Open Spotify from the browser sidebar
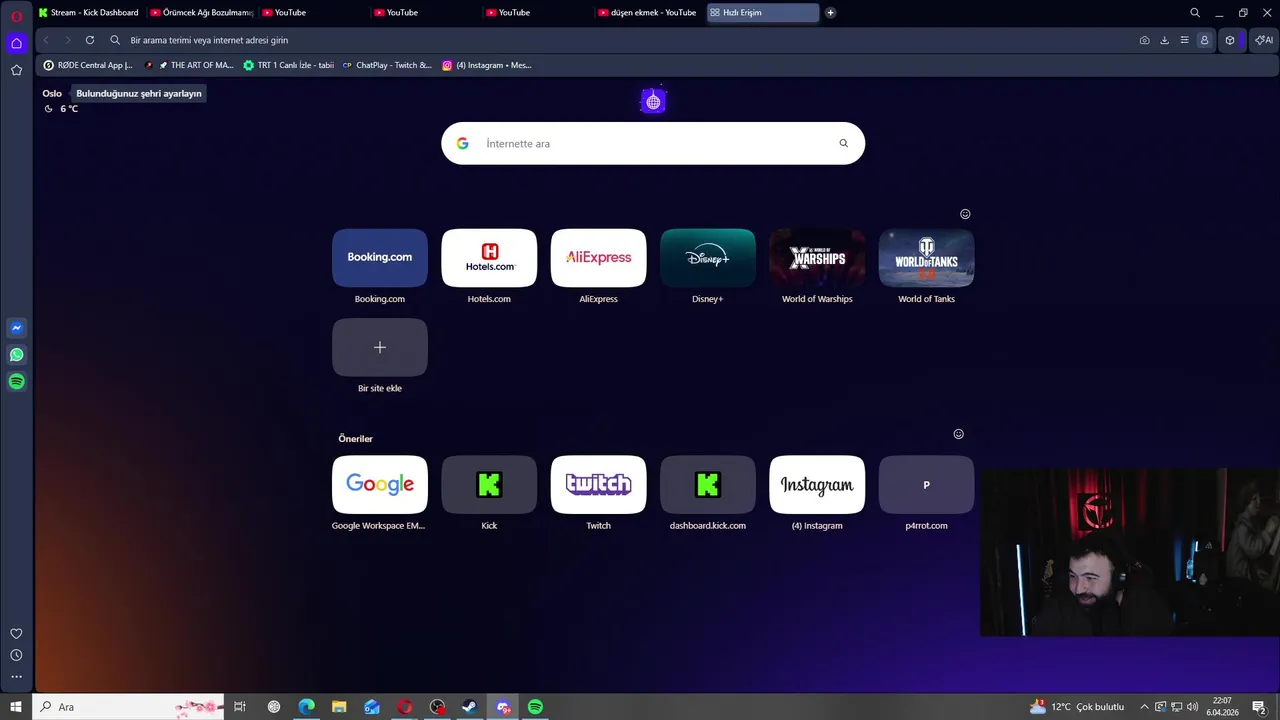 [x=16, y=381]
